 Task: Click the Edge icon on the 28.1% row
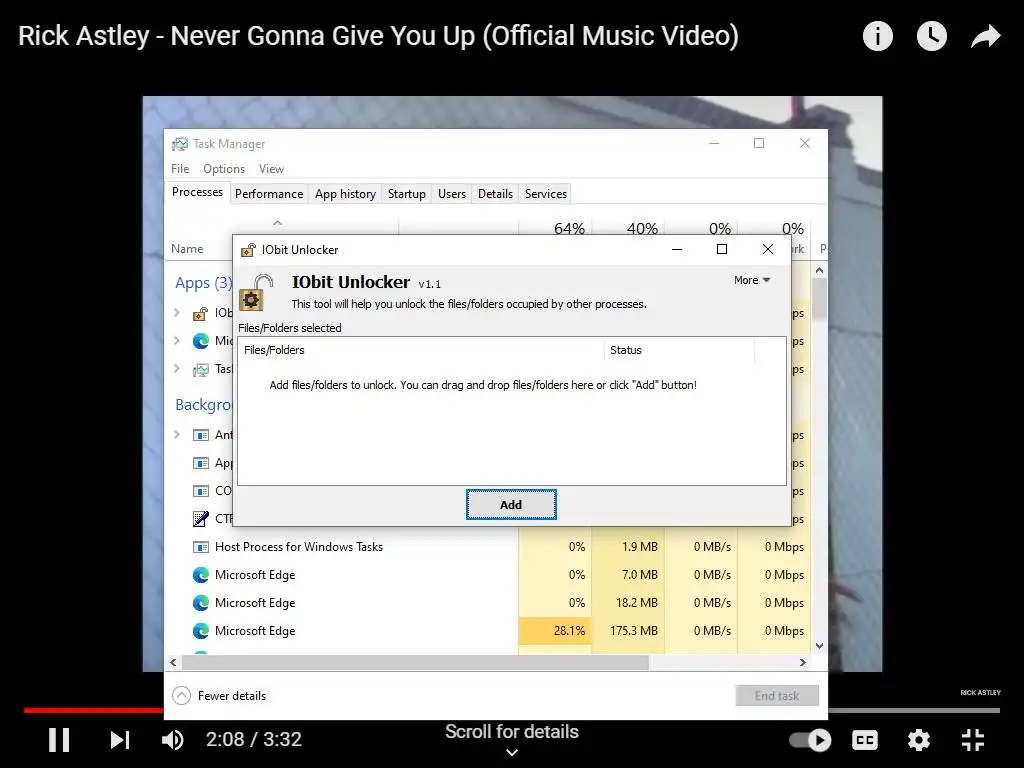coord(200,632)
